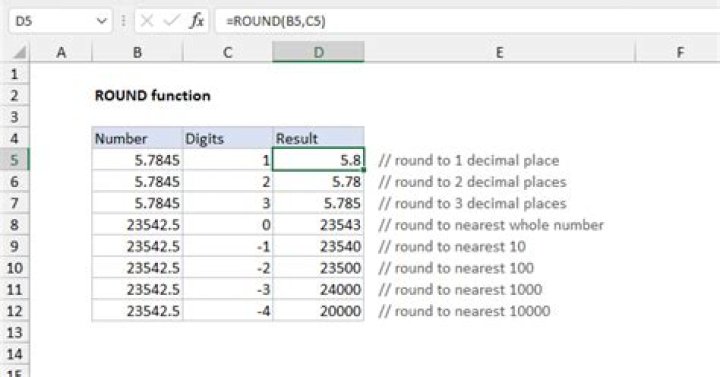
Task: Click the 'Number' header cell
Action: click(x=137, y=138)
